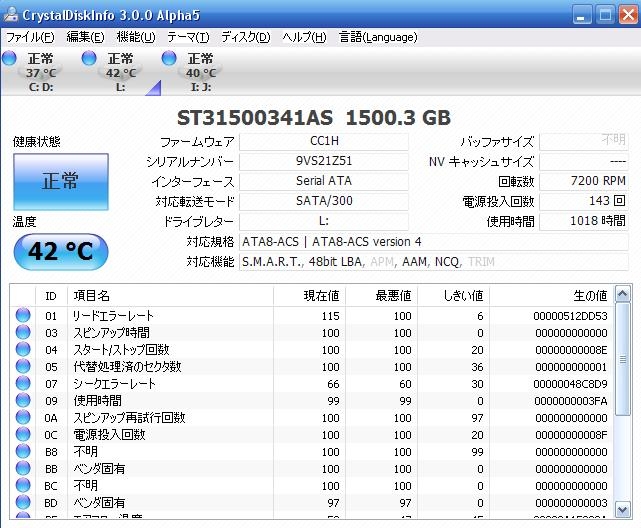This screenshot has height=528, width=641.
Task: Minimize the CrystalDiskInfo window
Action: [582, 16]
